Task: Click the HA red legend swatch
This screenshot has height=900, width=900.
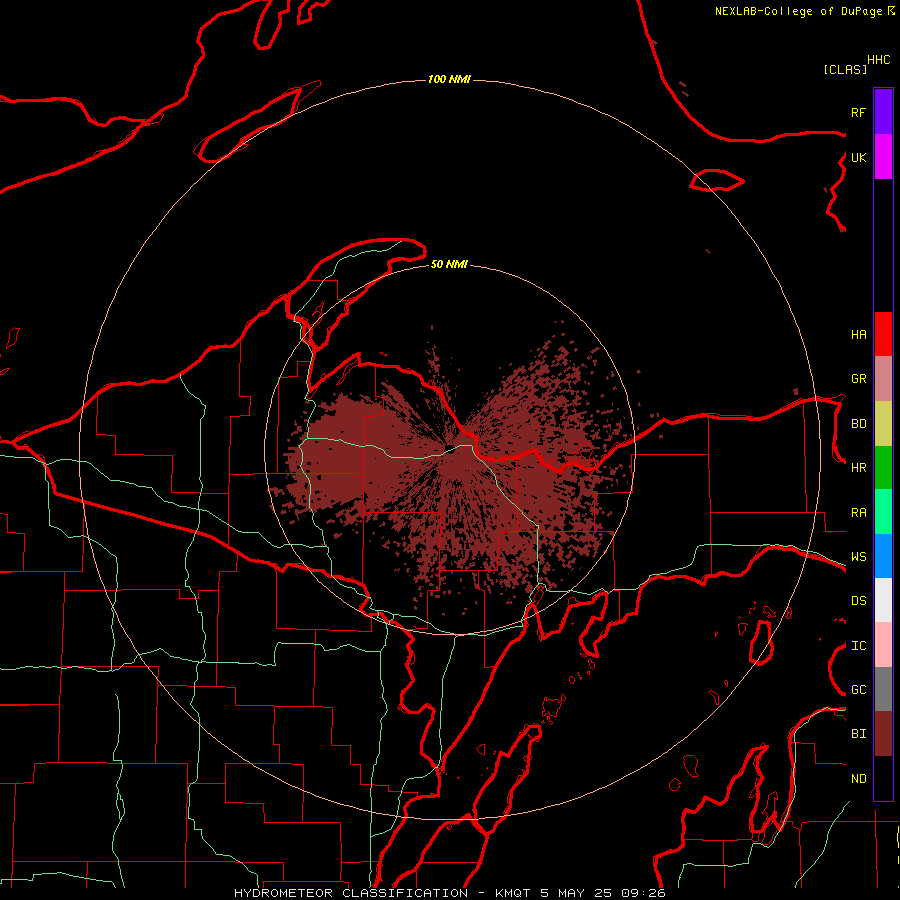Action: (883, 334)
